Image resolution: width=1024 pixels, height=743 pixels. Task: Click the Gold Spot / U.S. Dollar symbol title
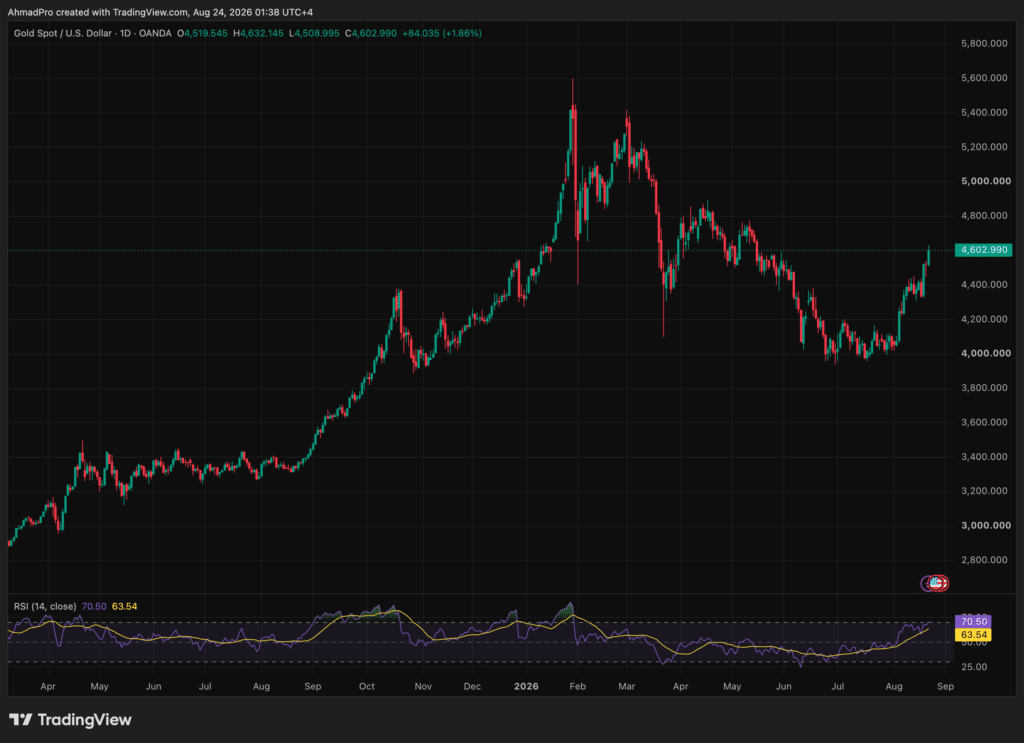tap(63, 33)
